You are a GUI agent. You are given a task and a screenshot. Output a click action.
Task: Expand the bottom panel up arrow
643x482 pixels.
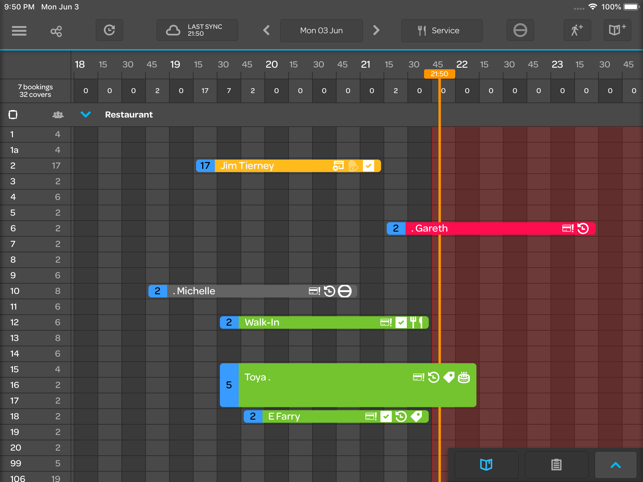tap(616, 464)
